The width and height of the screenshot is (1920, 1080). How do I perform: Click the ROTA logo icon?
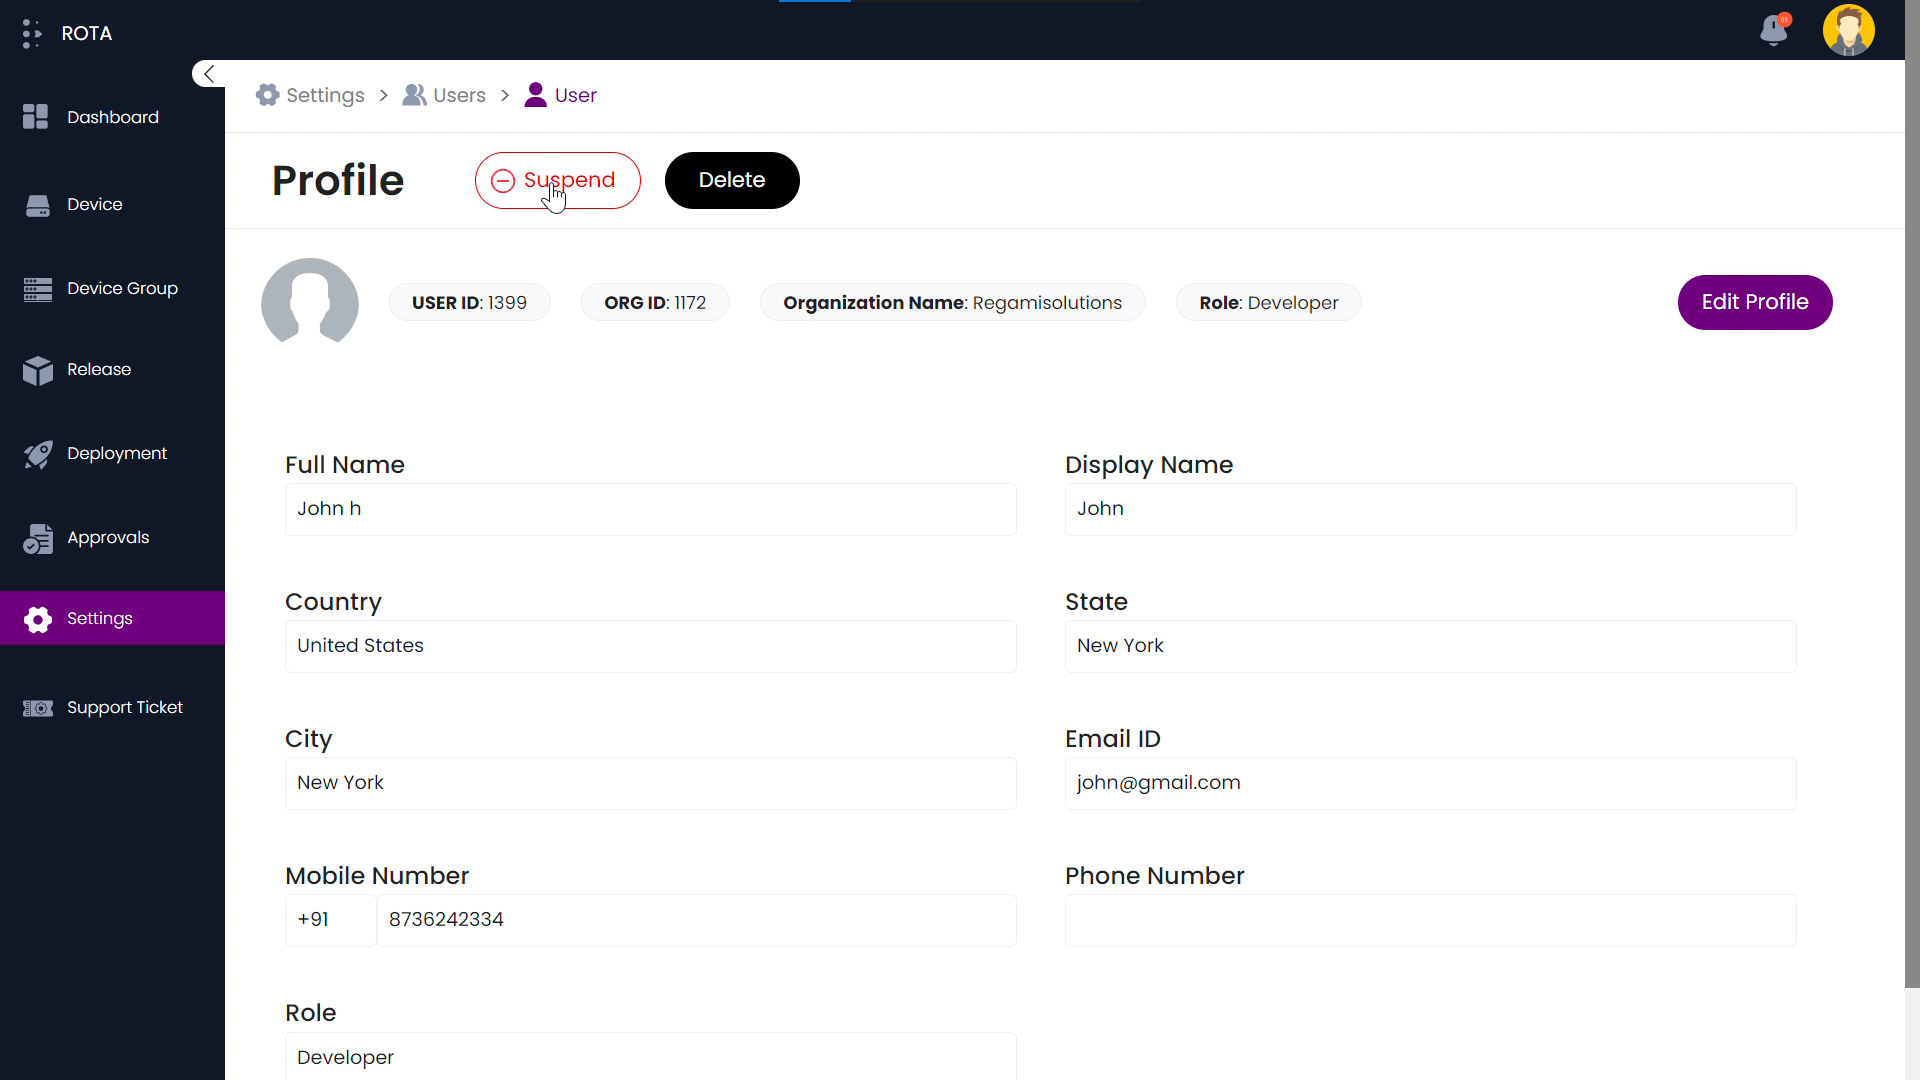pyautogui.click(x=32, y=33)
